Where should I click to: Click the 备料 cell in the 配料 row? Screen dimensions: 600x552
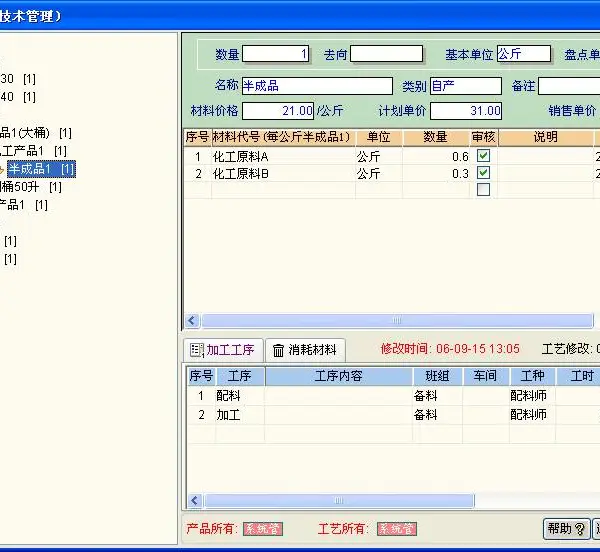click(x=437, y=396)
